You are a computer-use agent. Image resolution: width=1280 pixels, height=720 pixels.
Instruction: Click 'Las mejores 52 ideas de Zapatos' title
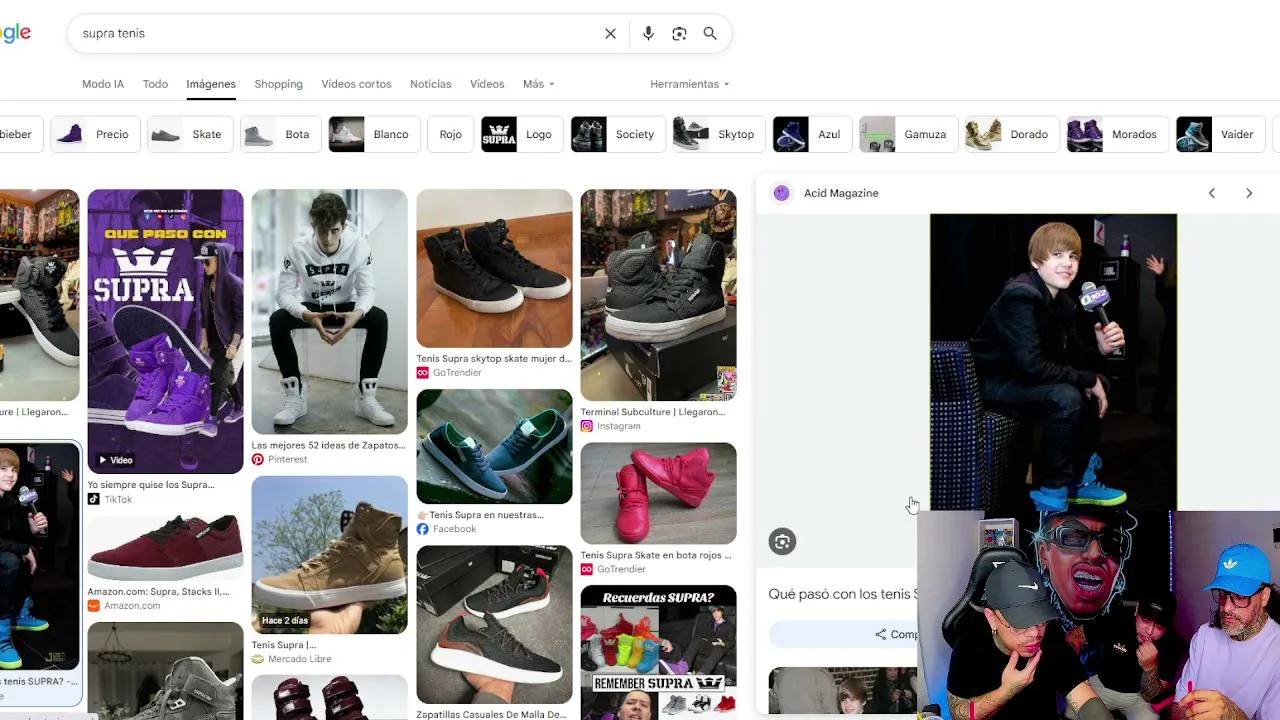point(329,445)
